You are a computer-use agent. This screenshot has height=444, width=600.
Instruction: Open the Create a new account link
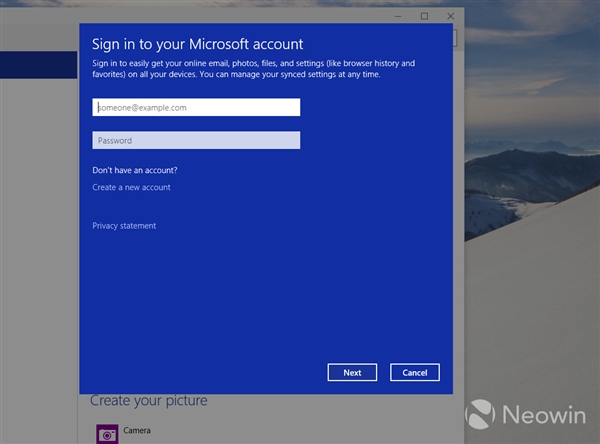(131, 188)
